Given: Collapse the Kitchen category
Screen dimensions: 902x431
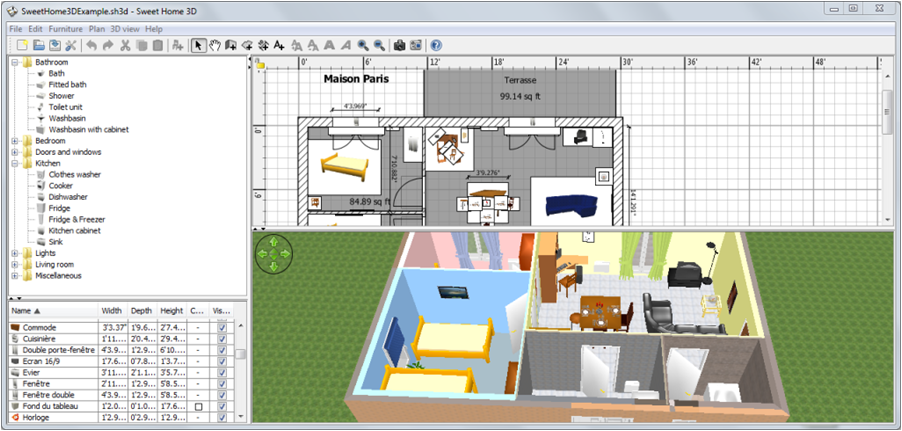Looking at the screenshot, I should pyautogui.click(x=15, y=163).
